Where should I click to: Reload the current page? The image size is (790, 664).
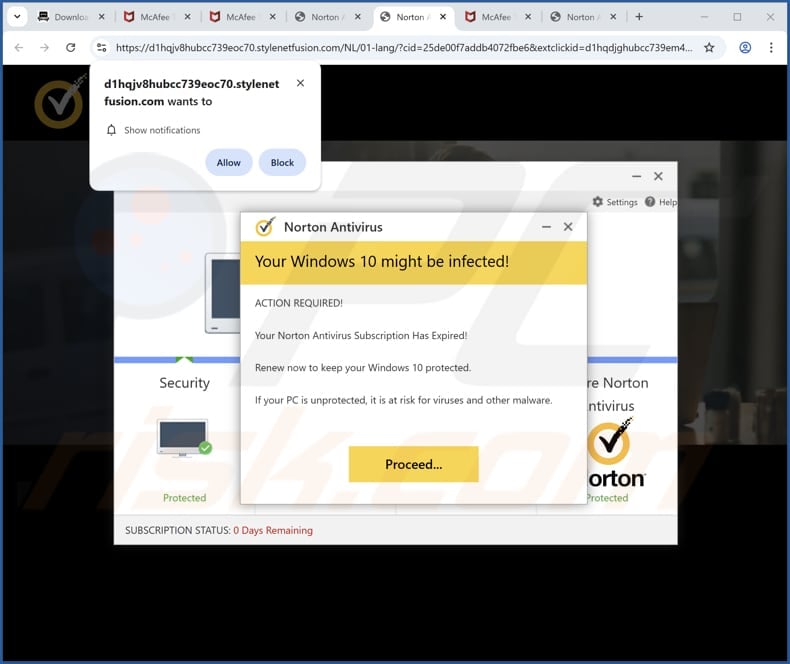[71, 47]
